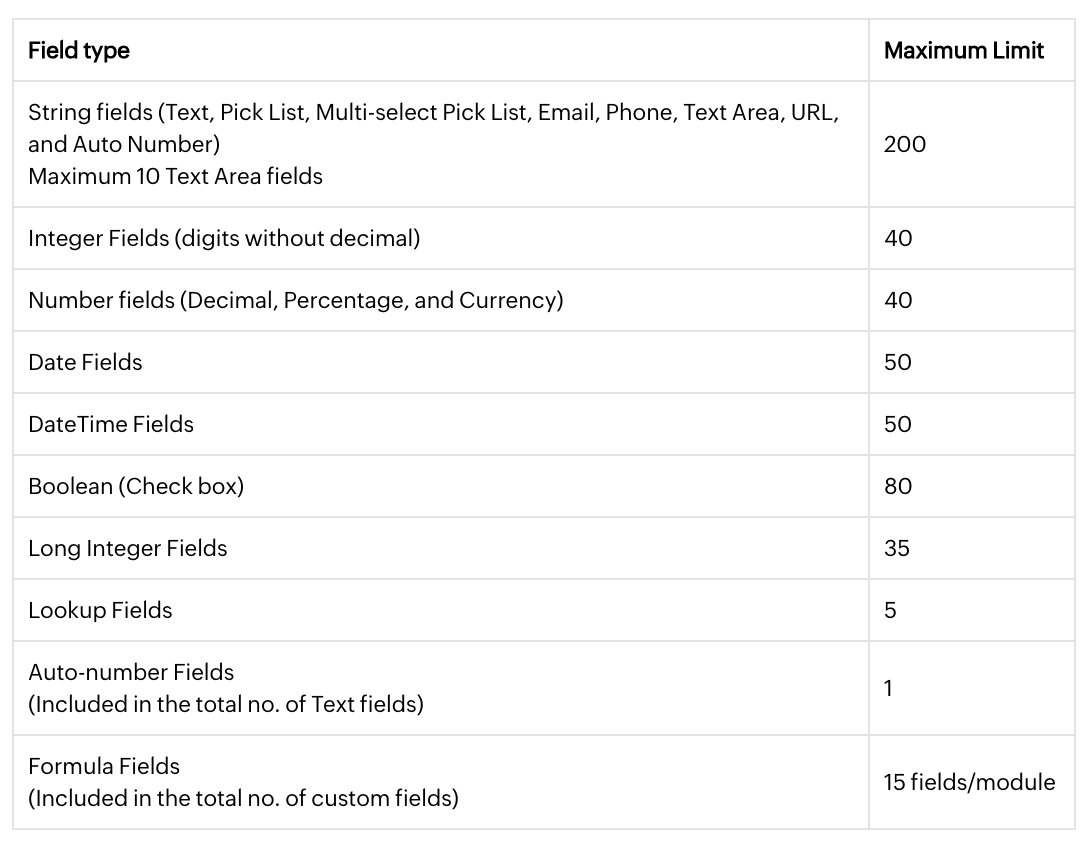This screenshot has width=1090, height=854.
Task: Click the limit value beside Integer Fields
Action: (897, 238)
